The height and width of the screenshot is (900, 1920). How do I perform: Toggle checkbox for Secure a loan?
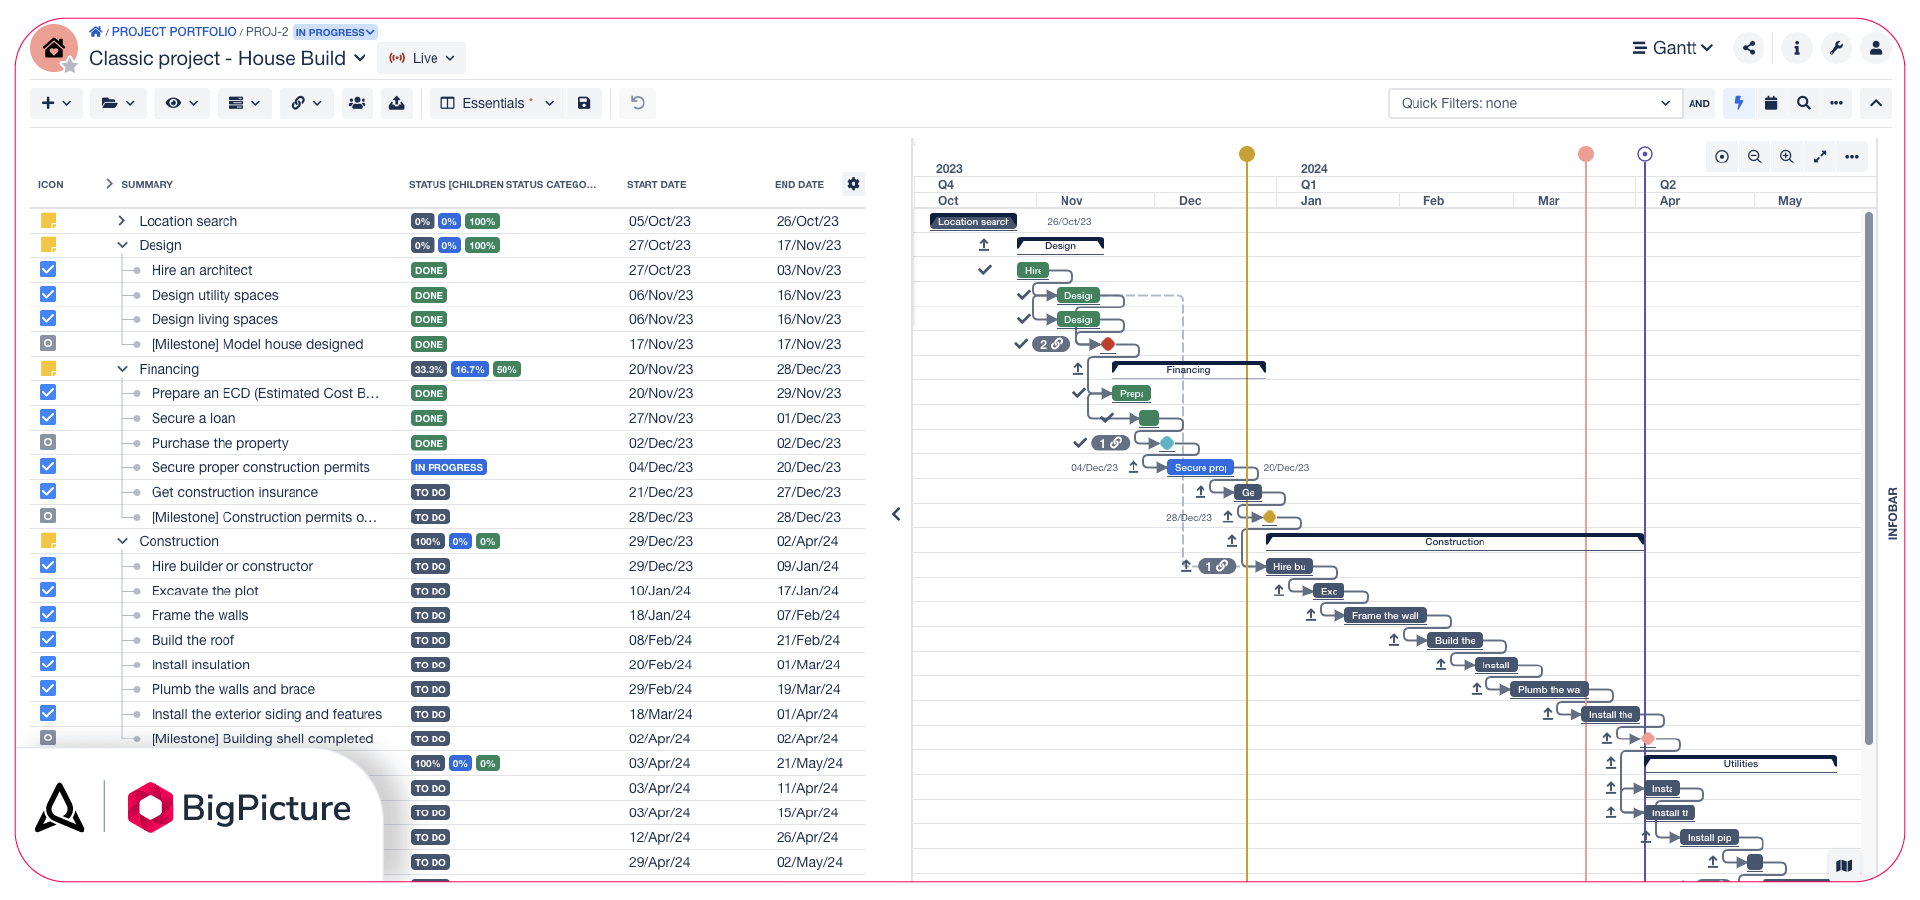48,418
